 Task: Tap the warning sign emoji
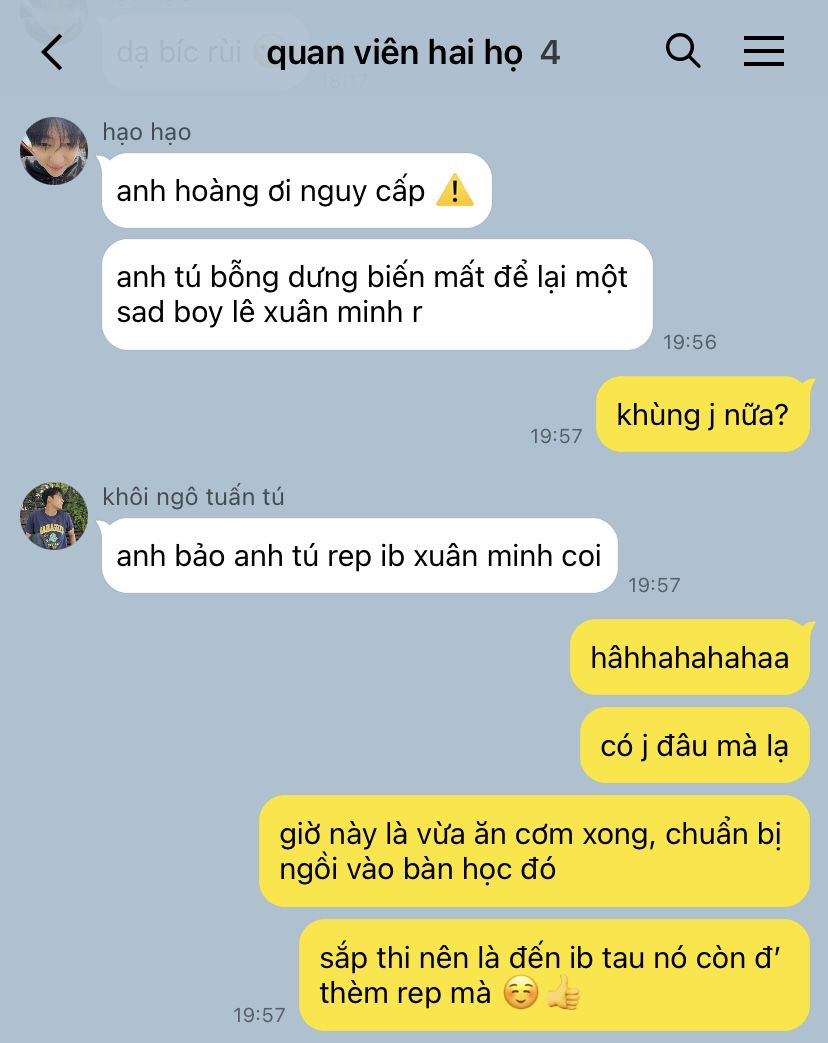click(x=455, y=190)
